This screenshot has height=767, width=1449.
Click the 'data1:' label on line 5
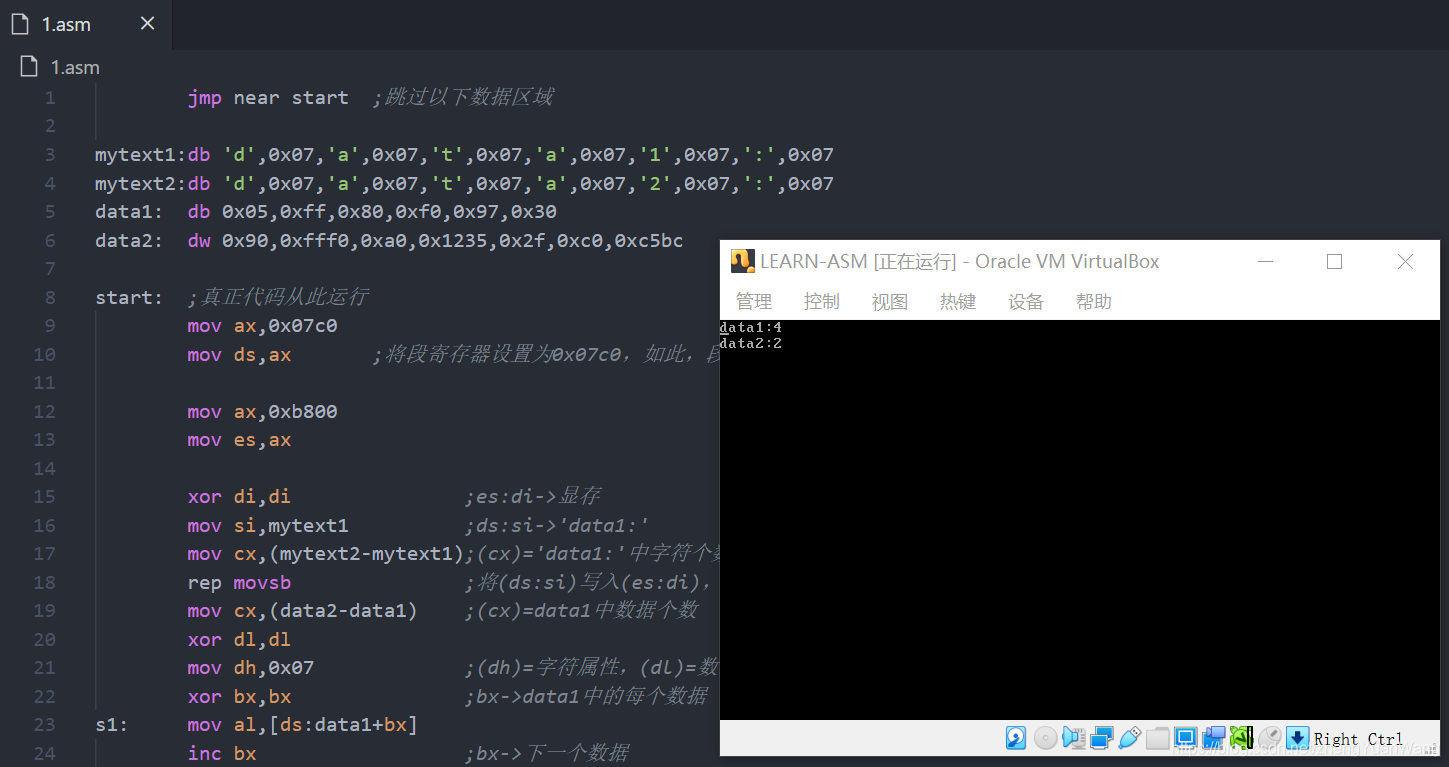(129, 212)
